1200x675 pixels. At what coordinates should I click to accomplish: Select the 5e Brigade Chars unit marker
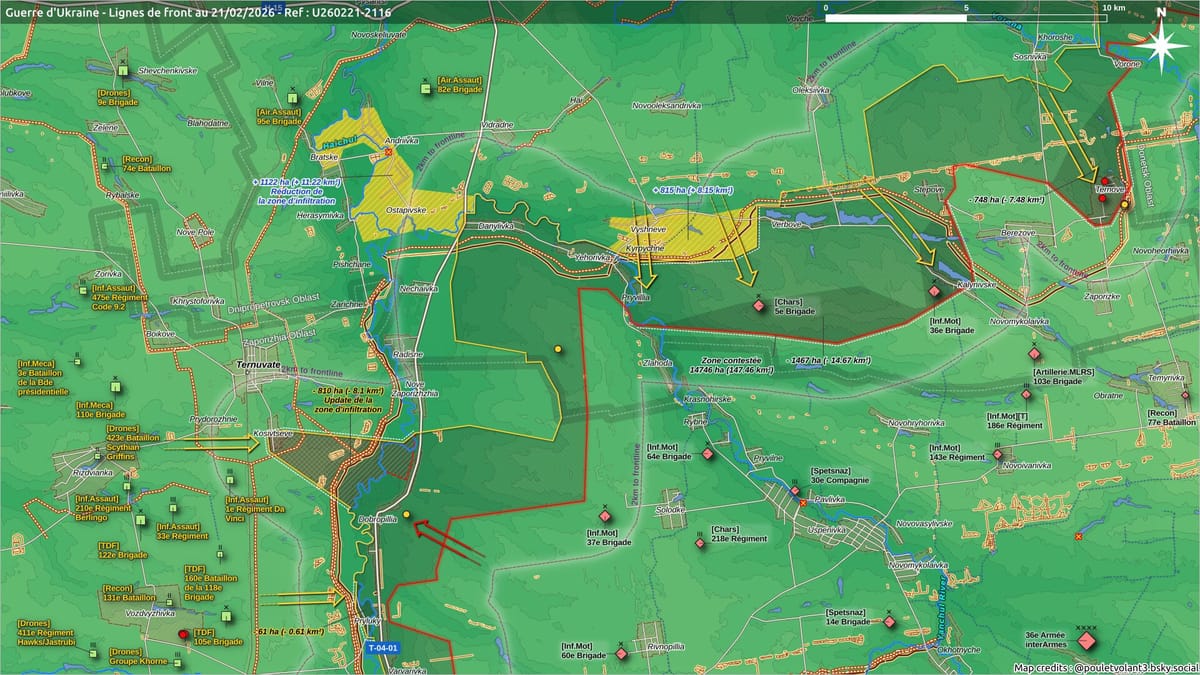[759, 306]
